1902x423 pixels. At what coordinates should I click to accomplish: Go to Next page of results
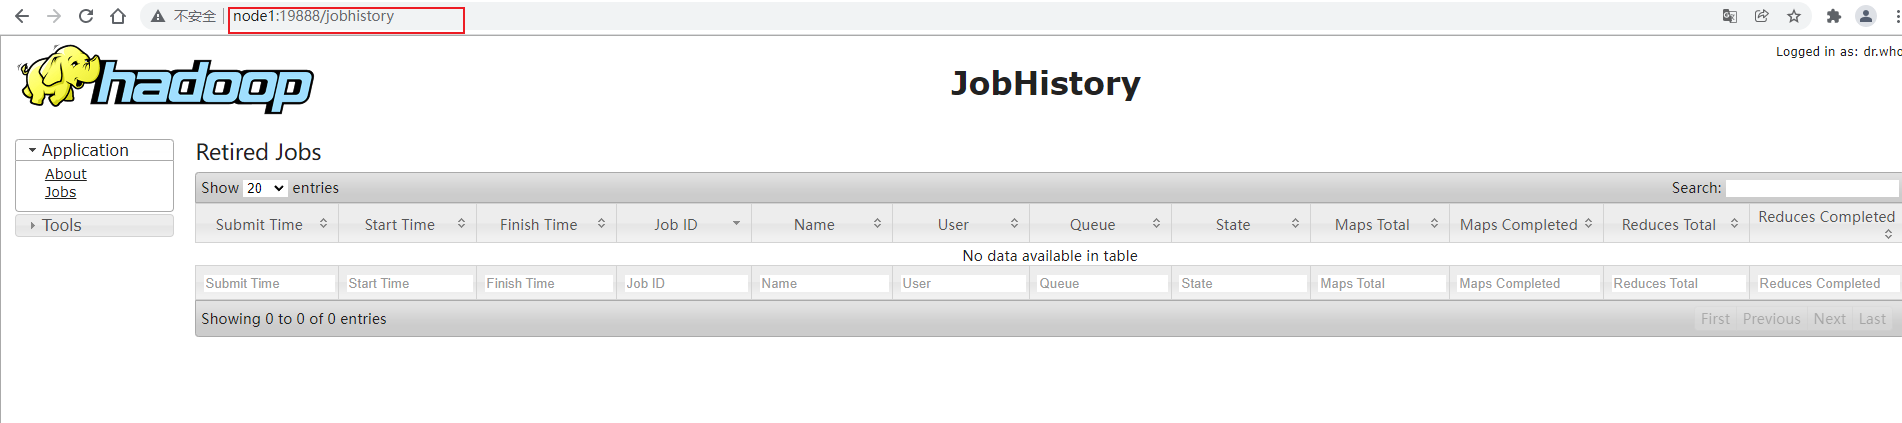1829,319
